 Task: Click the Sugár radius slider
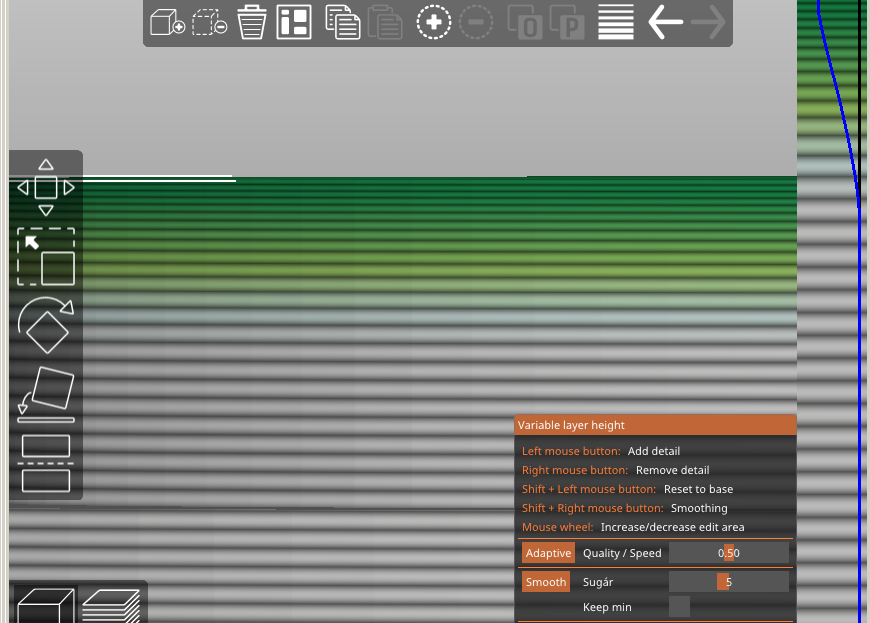[x=729, y=582]
